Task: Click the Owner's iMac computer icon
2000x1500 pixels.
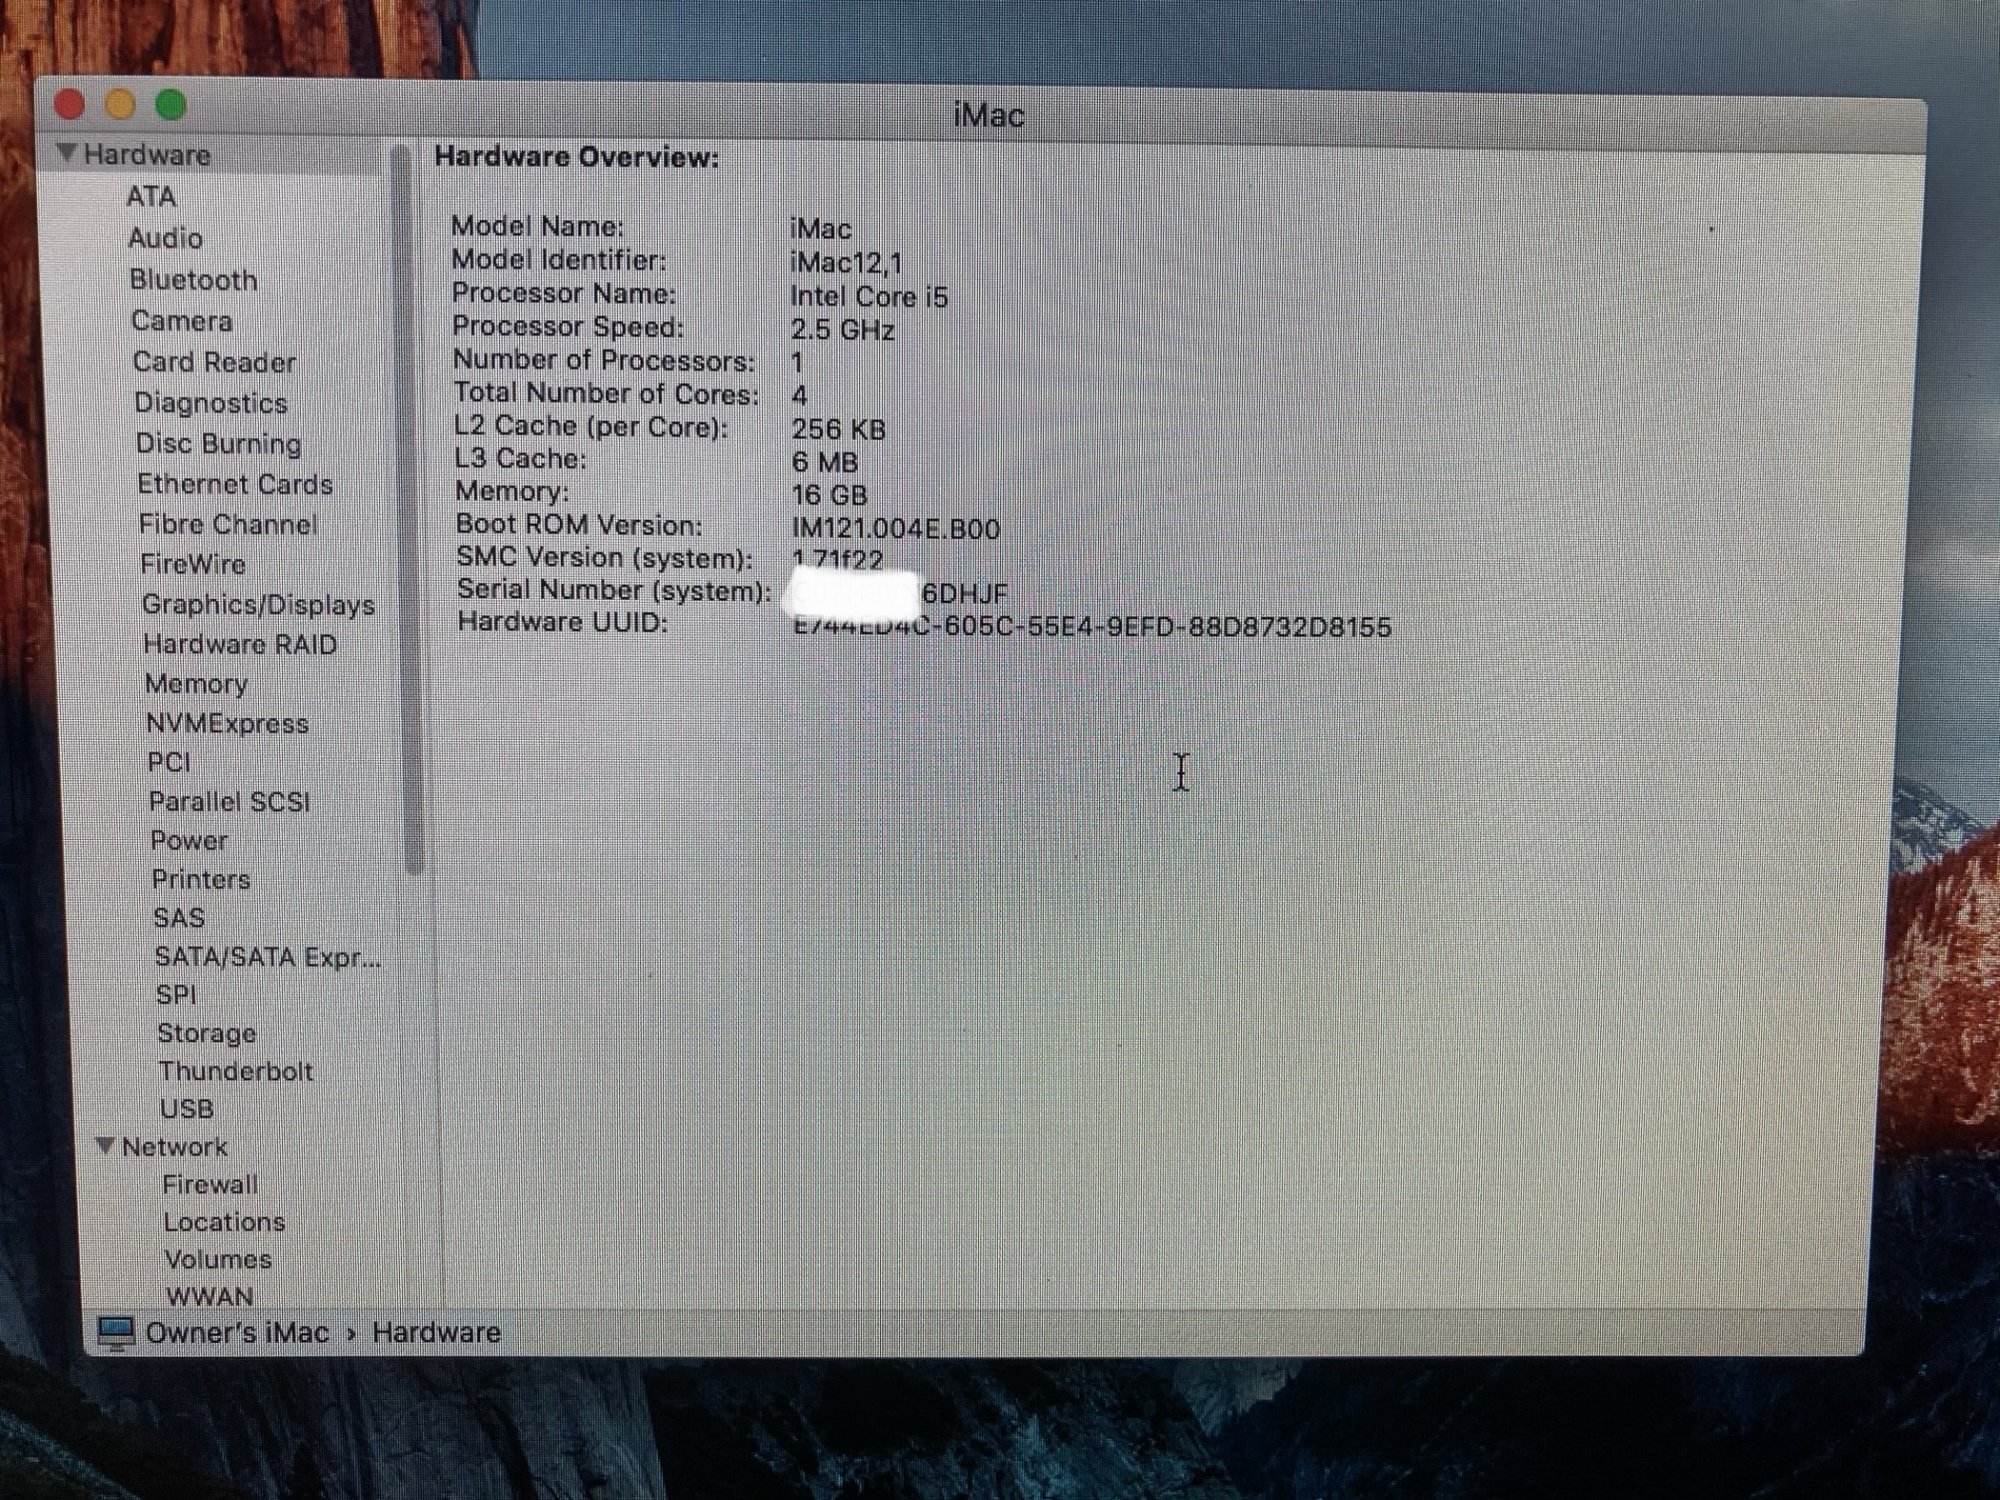Action: tap(116, 1333)
